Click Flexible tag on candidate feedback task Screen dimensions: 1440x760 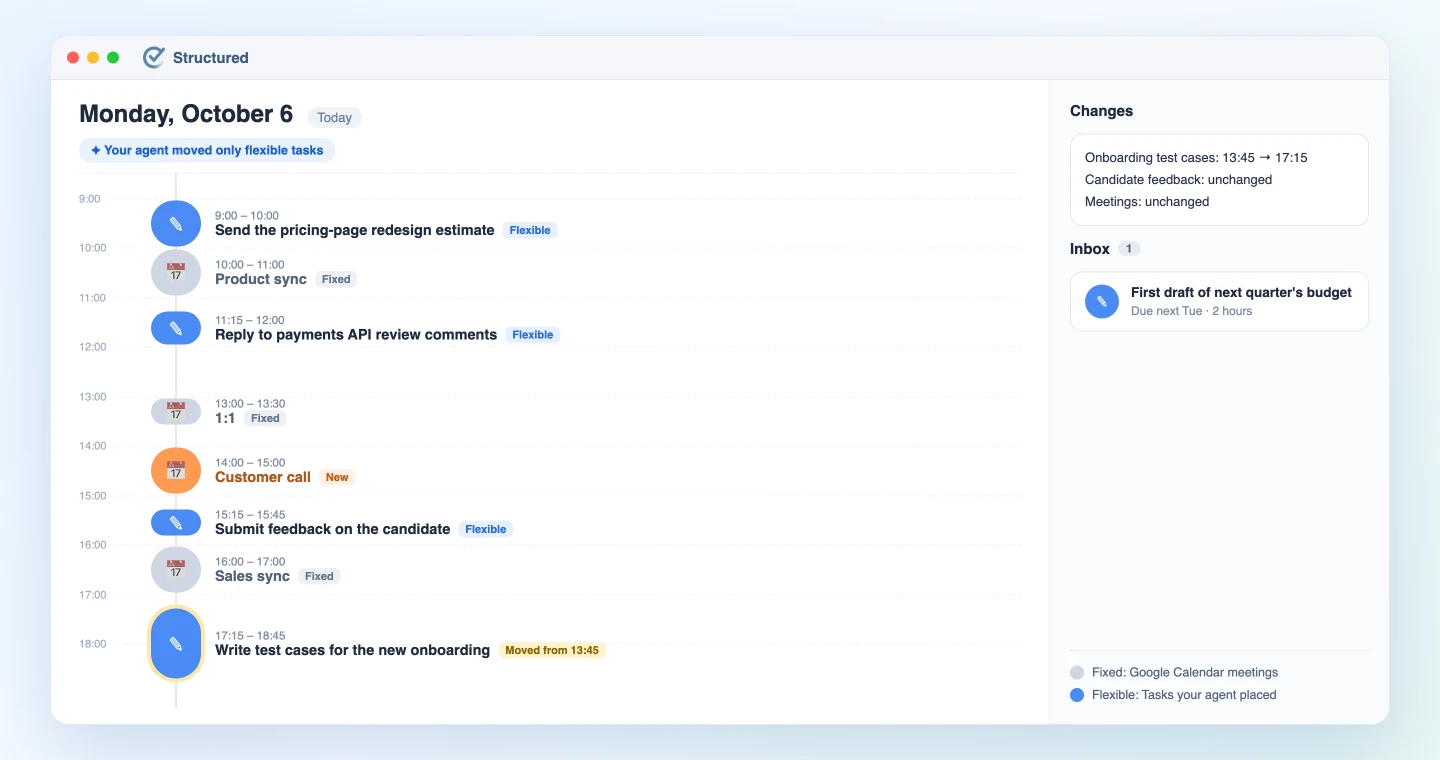pyautogui.click(x=486, y=529)
